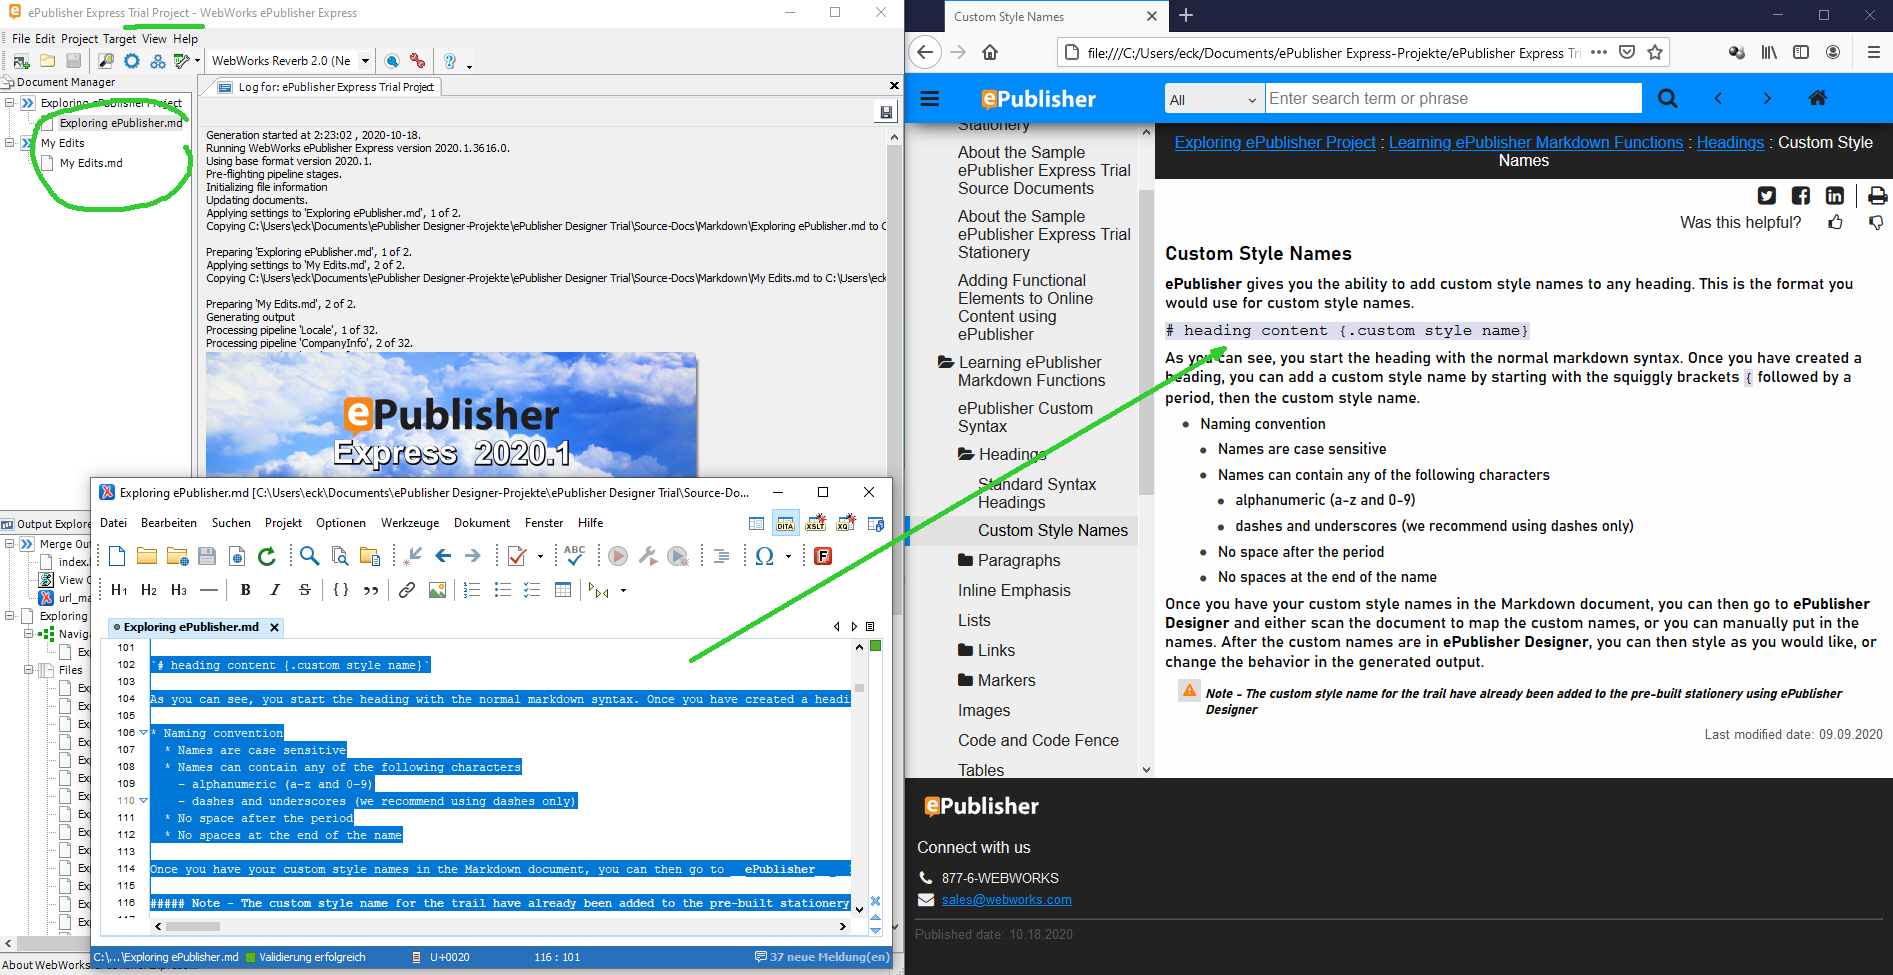This screenshot has width=1893, height=975.
Task: Click the Bold formatting icon in editor
Action: [x=245, y=590]
